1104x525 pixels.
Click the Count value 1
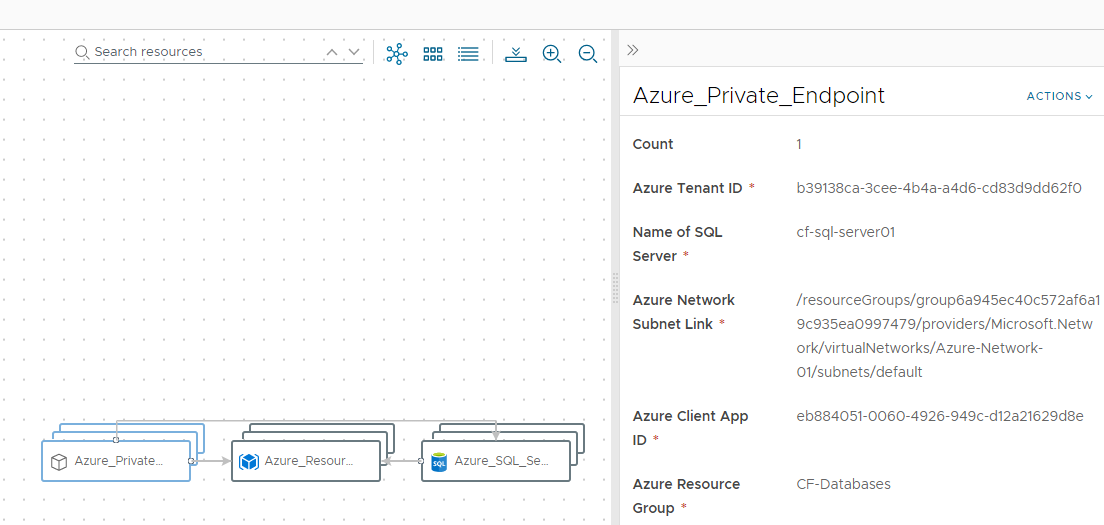coord(799,144)
